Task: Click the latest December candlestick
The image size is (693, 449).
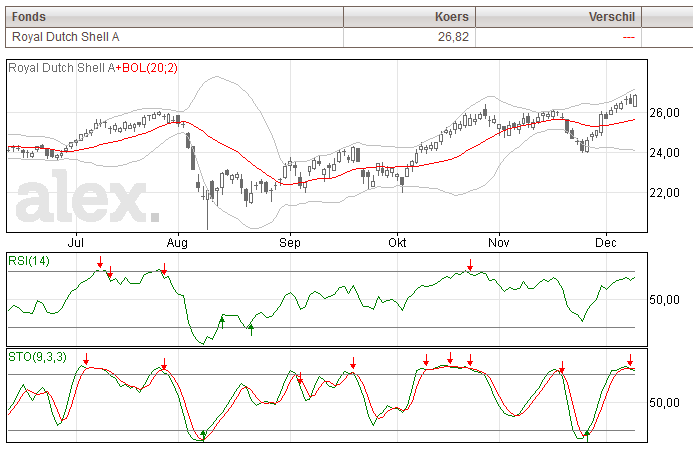Action: click(x=635, y=100)
